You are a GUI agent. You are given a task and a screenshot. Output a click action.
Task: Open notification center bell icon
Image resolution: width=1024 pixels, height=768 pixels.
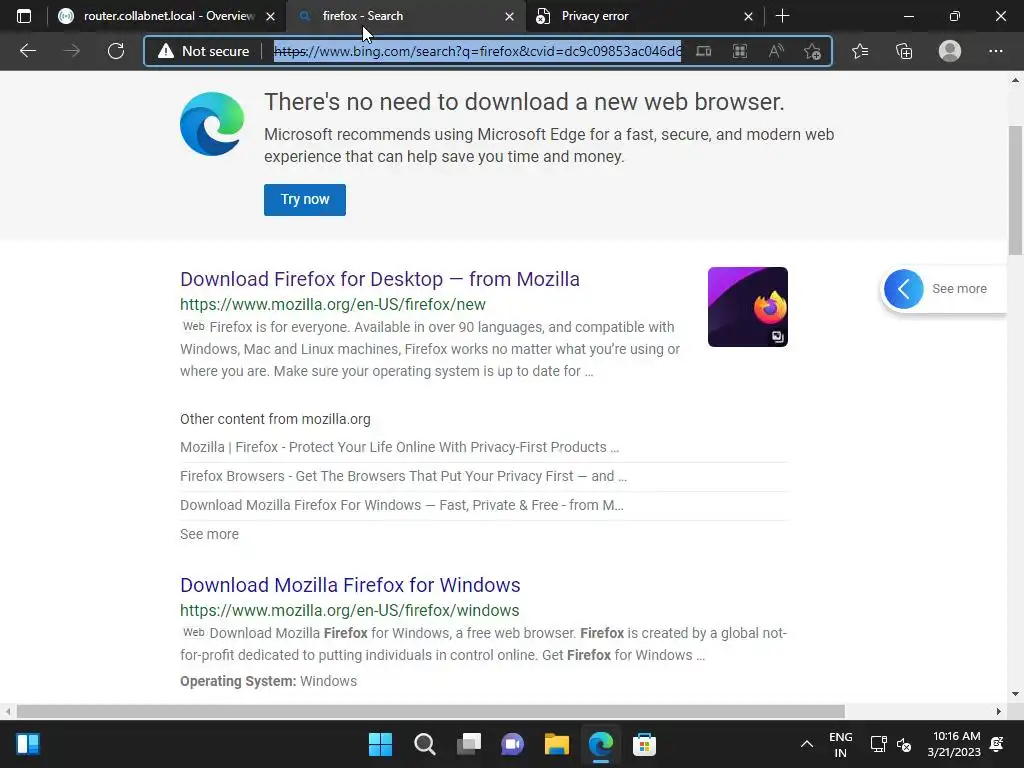[x=997, y=744]
